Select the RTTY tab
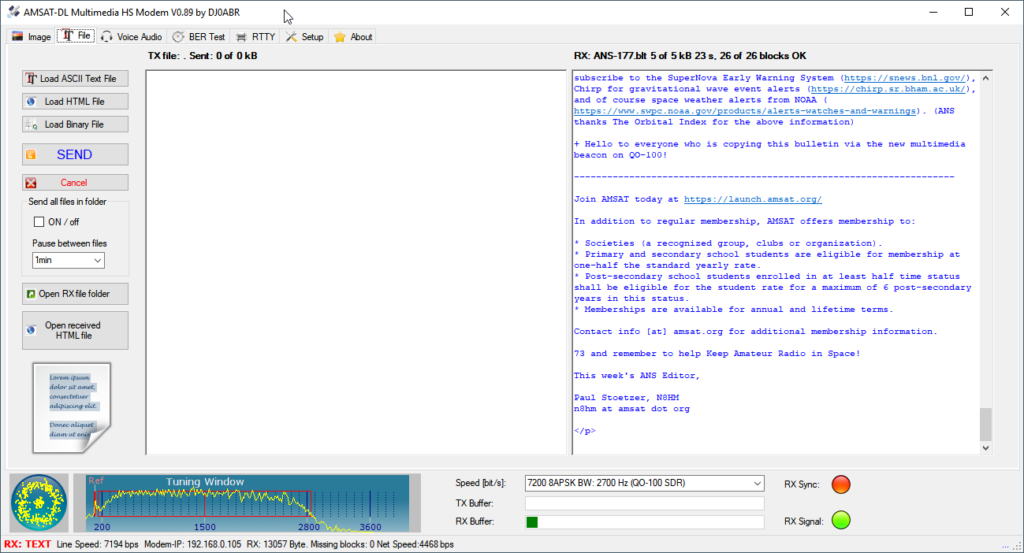1024x553 pixels. coord(255,37)
